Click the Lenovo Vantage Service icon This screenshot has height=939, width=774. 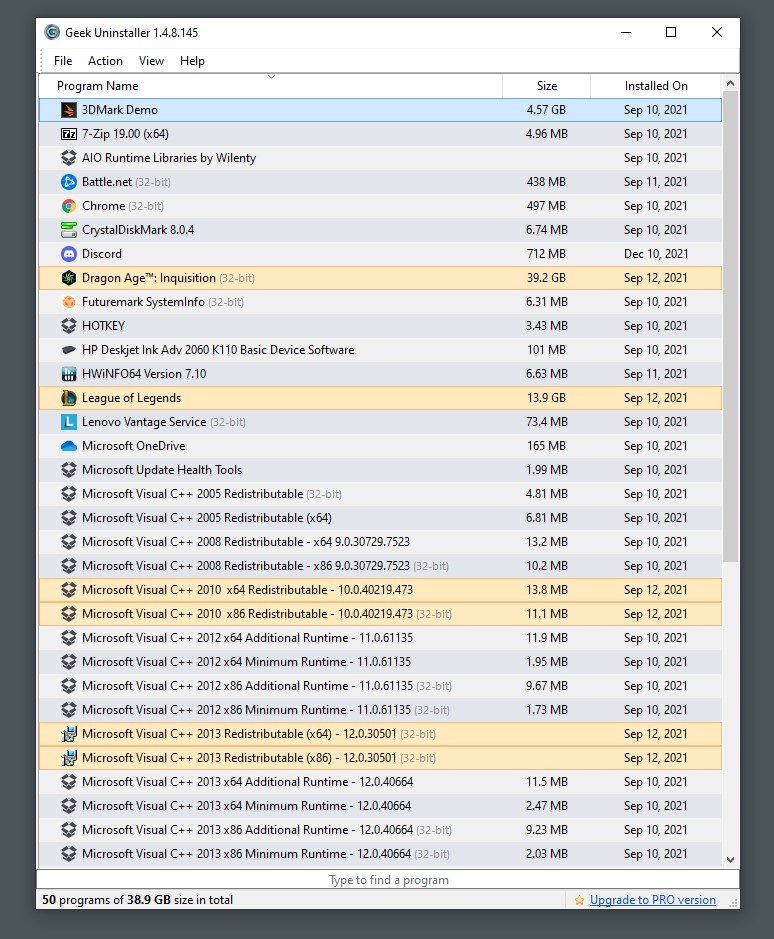[x=69, y=422]
